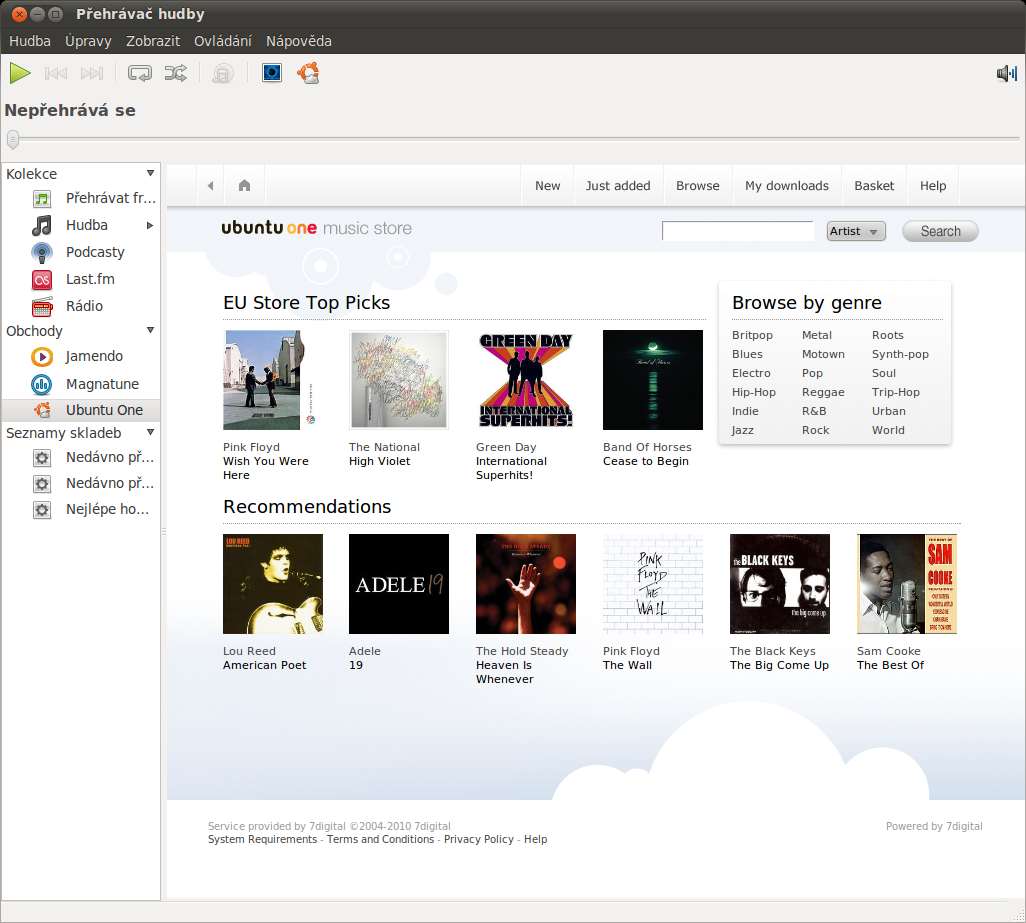
Task: Open the Ovládání menu
Action: click(222, 41)
